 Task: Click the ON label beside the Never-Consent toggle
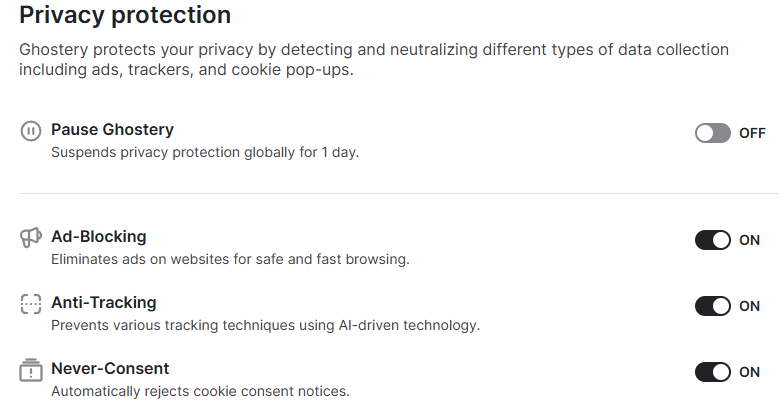point(750,372)
